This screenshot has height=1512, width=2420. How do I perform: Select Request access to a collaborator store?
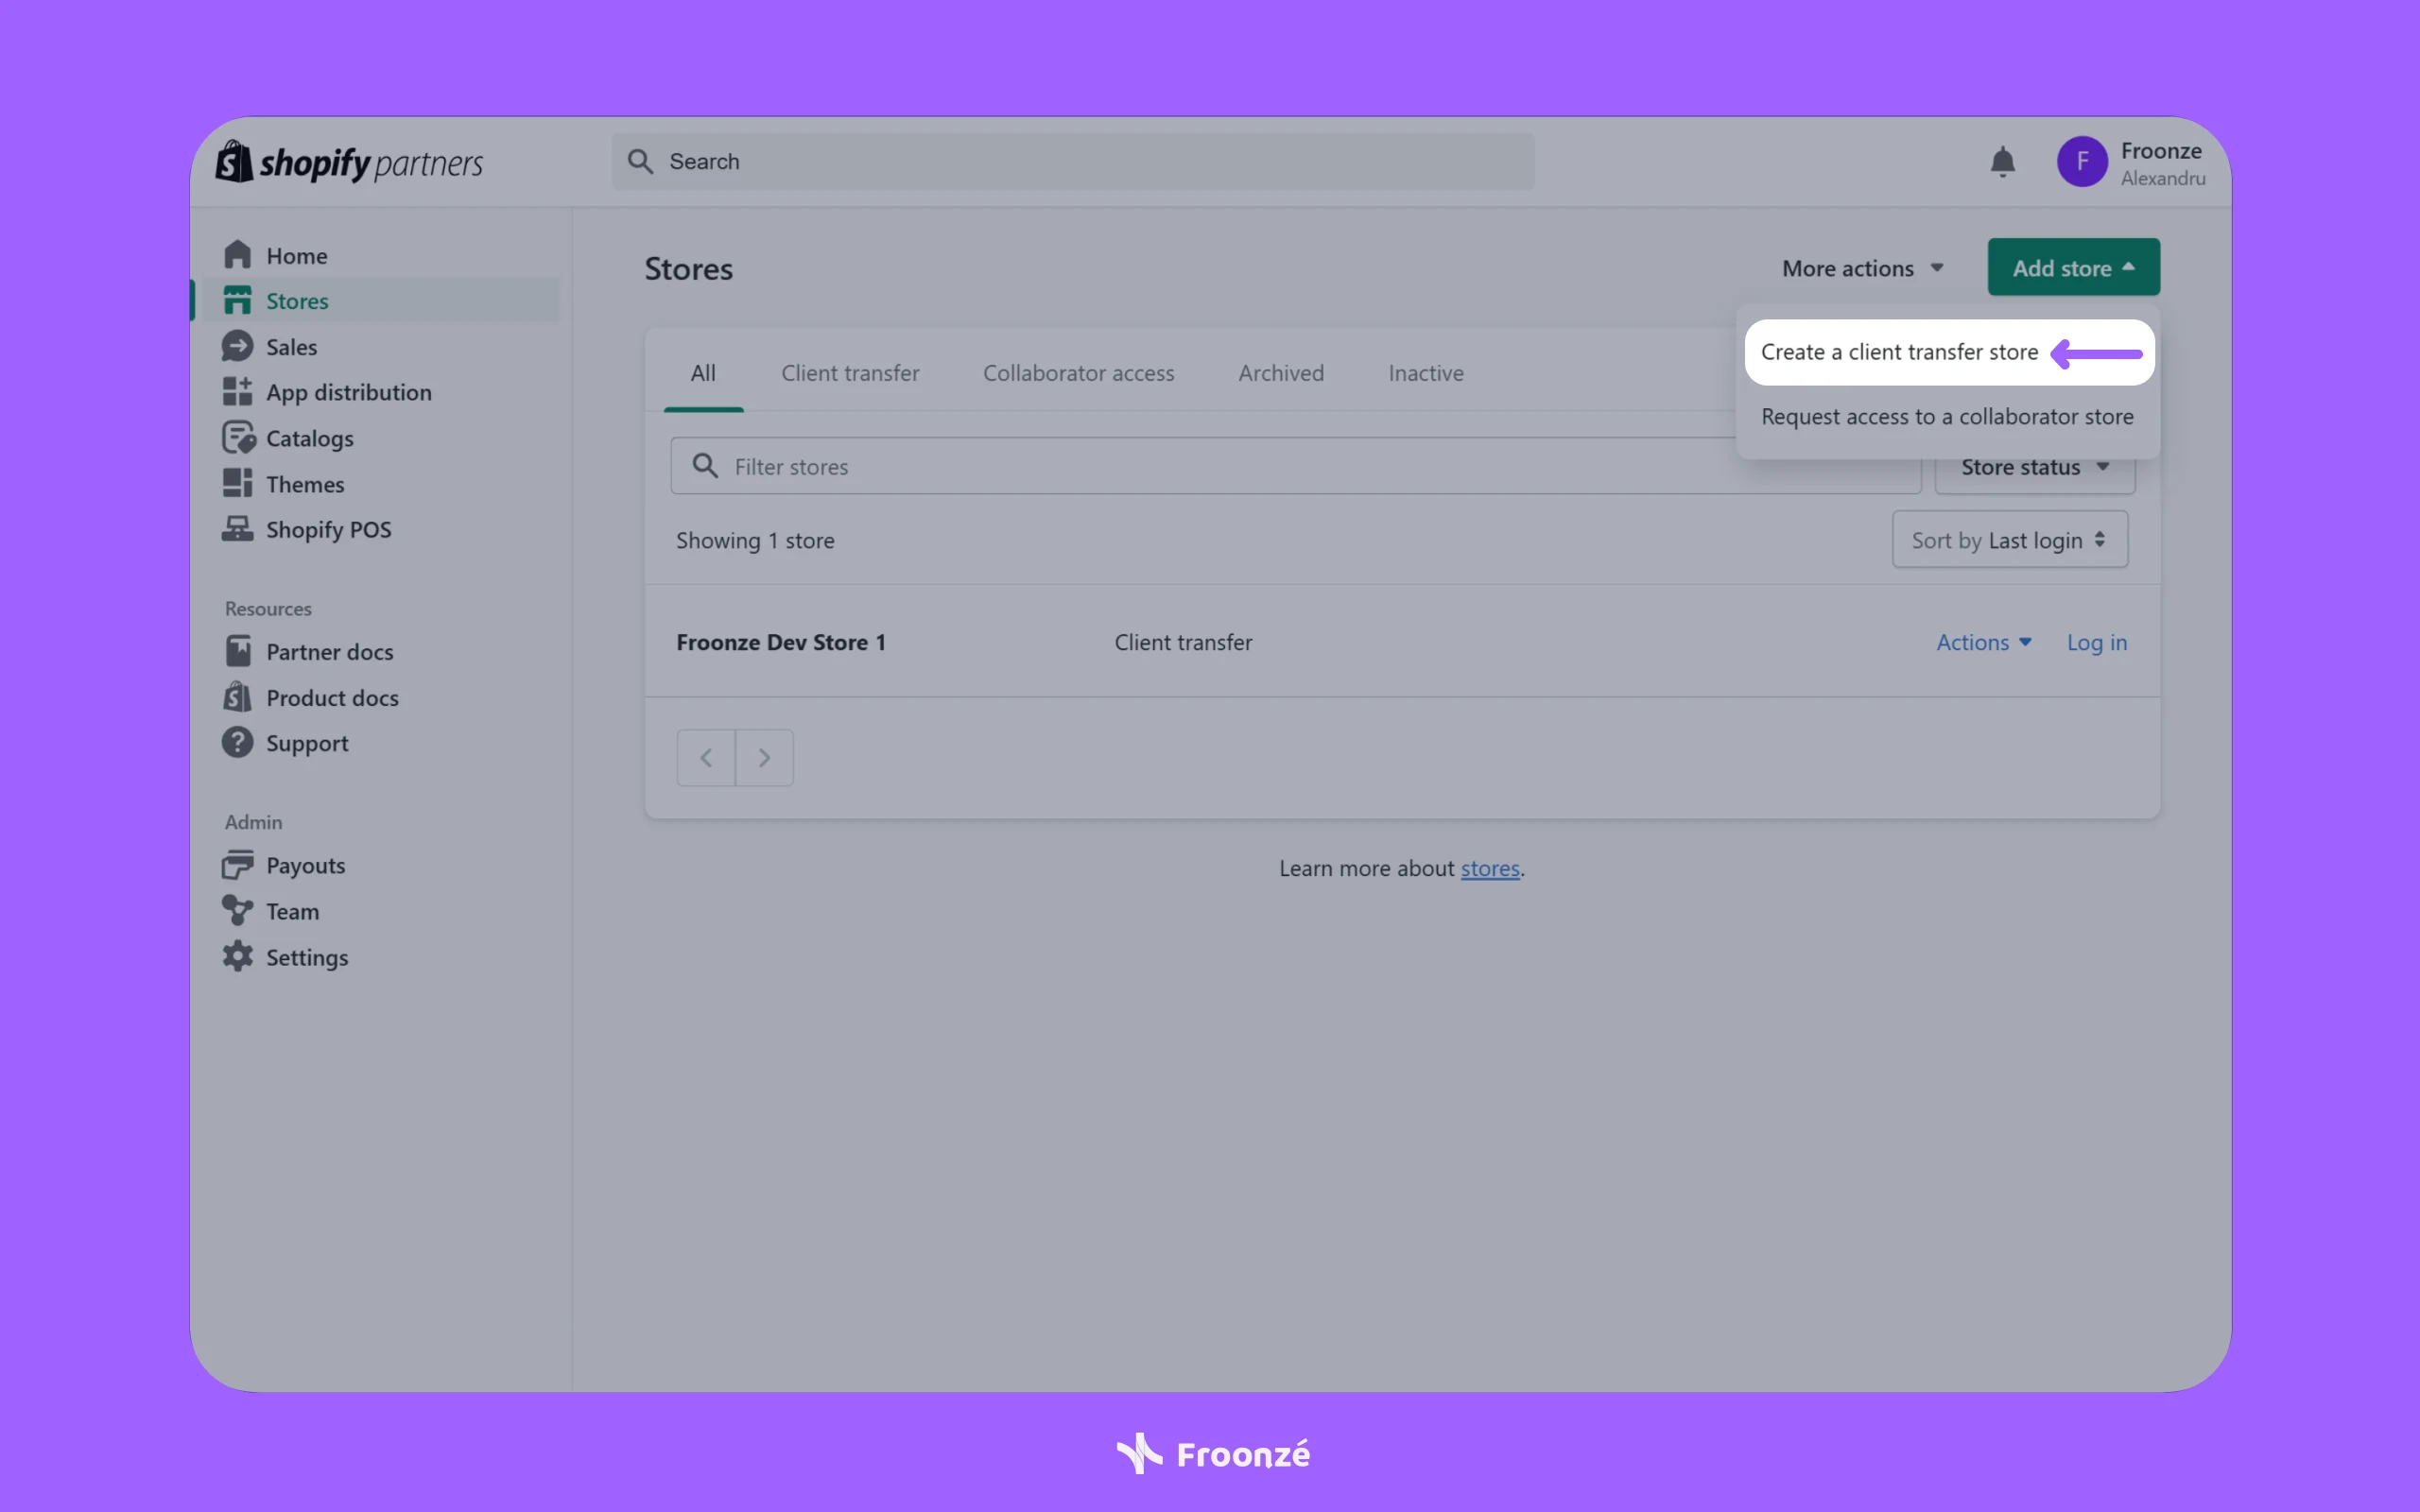coord(1946,417)
